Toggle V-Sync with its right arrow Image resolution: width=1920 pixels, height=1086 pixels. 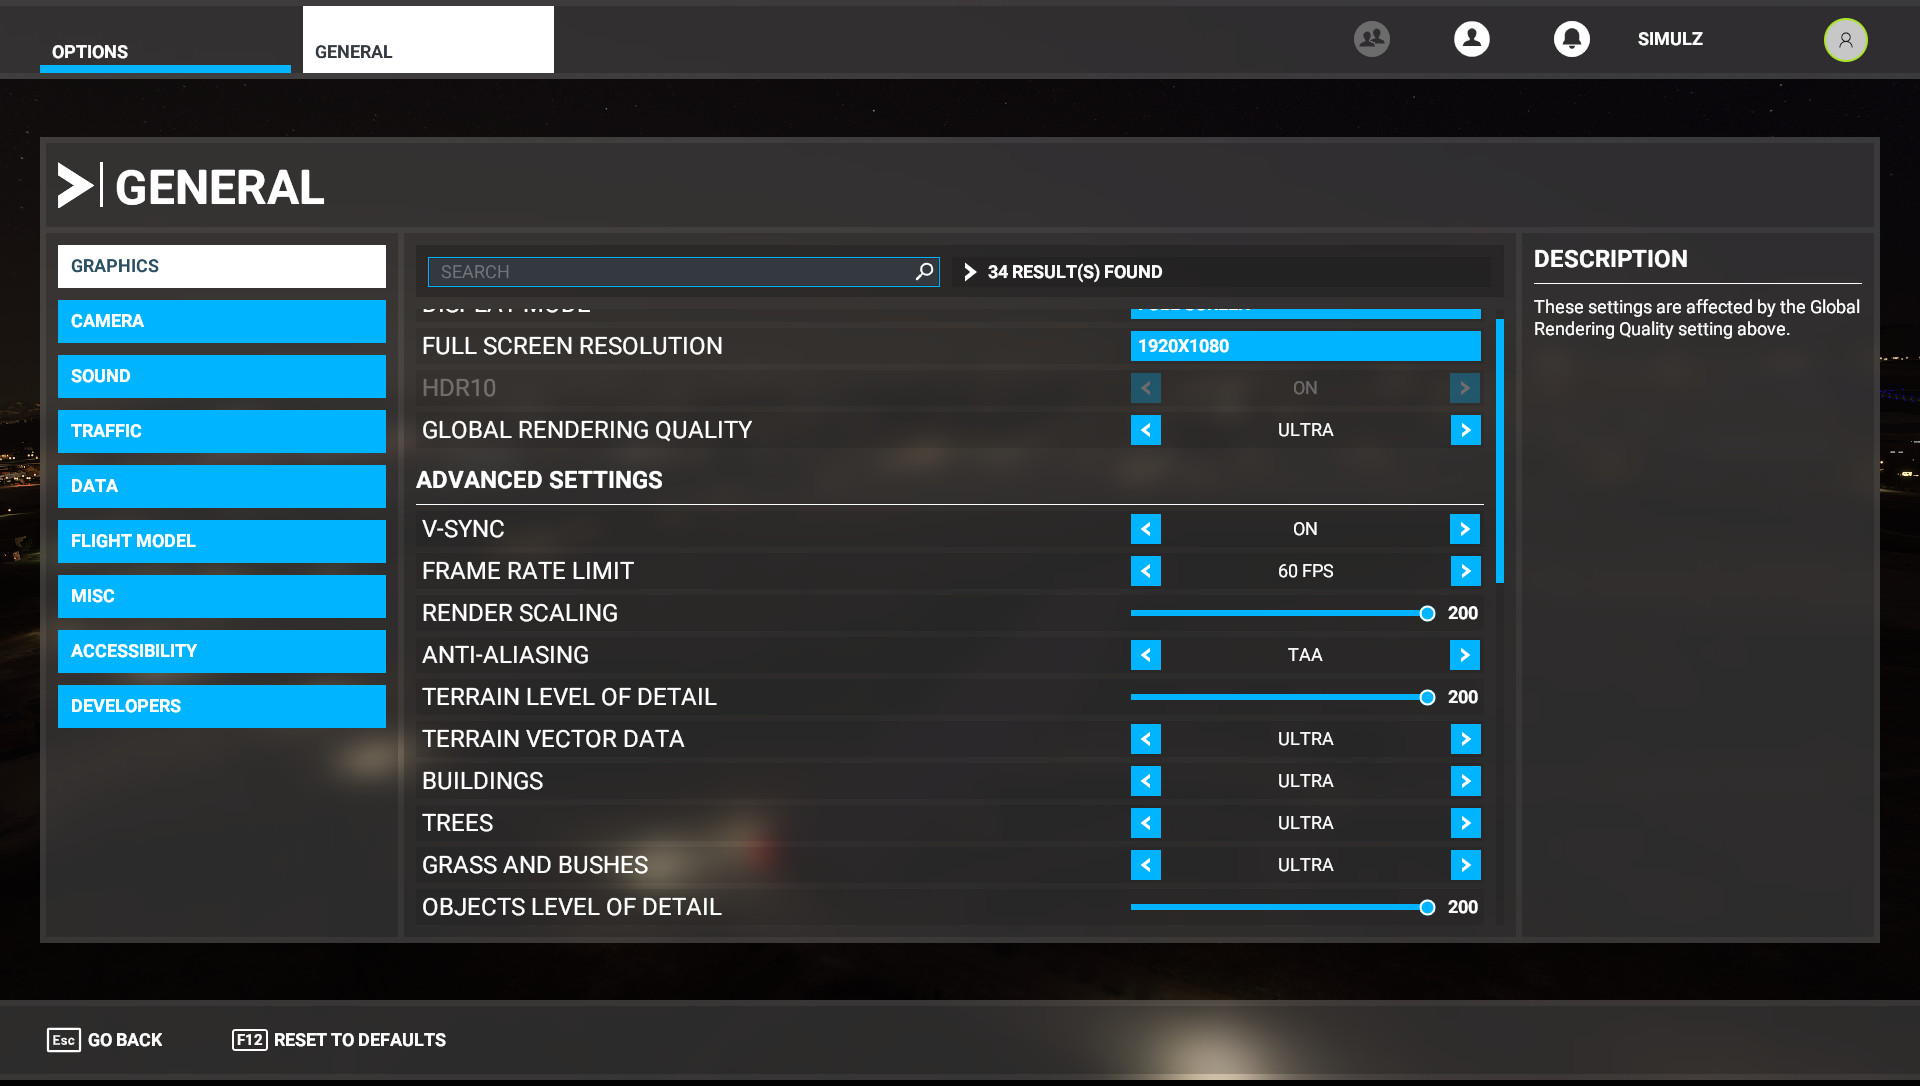click(1465, 529)
